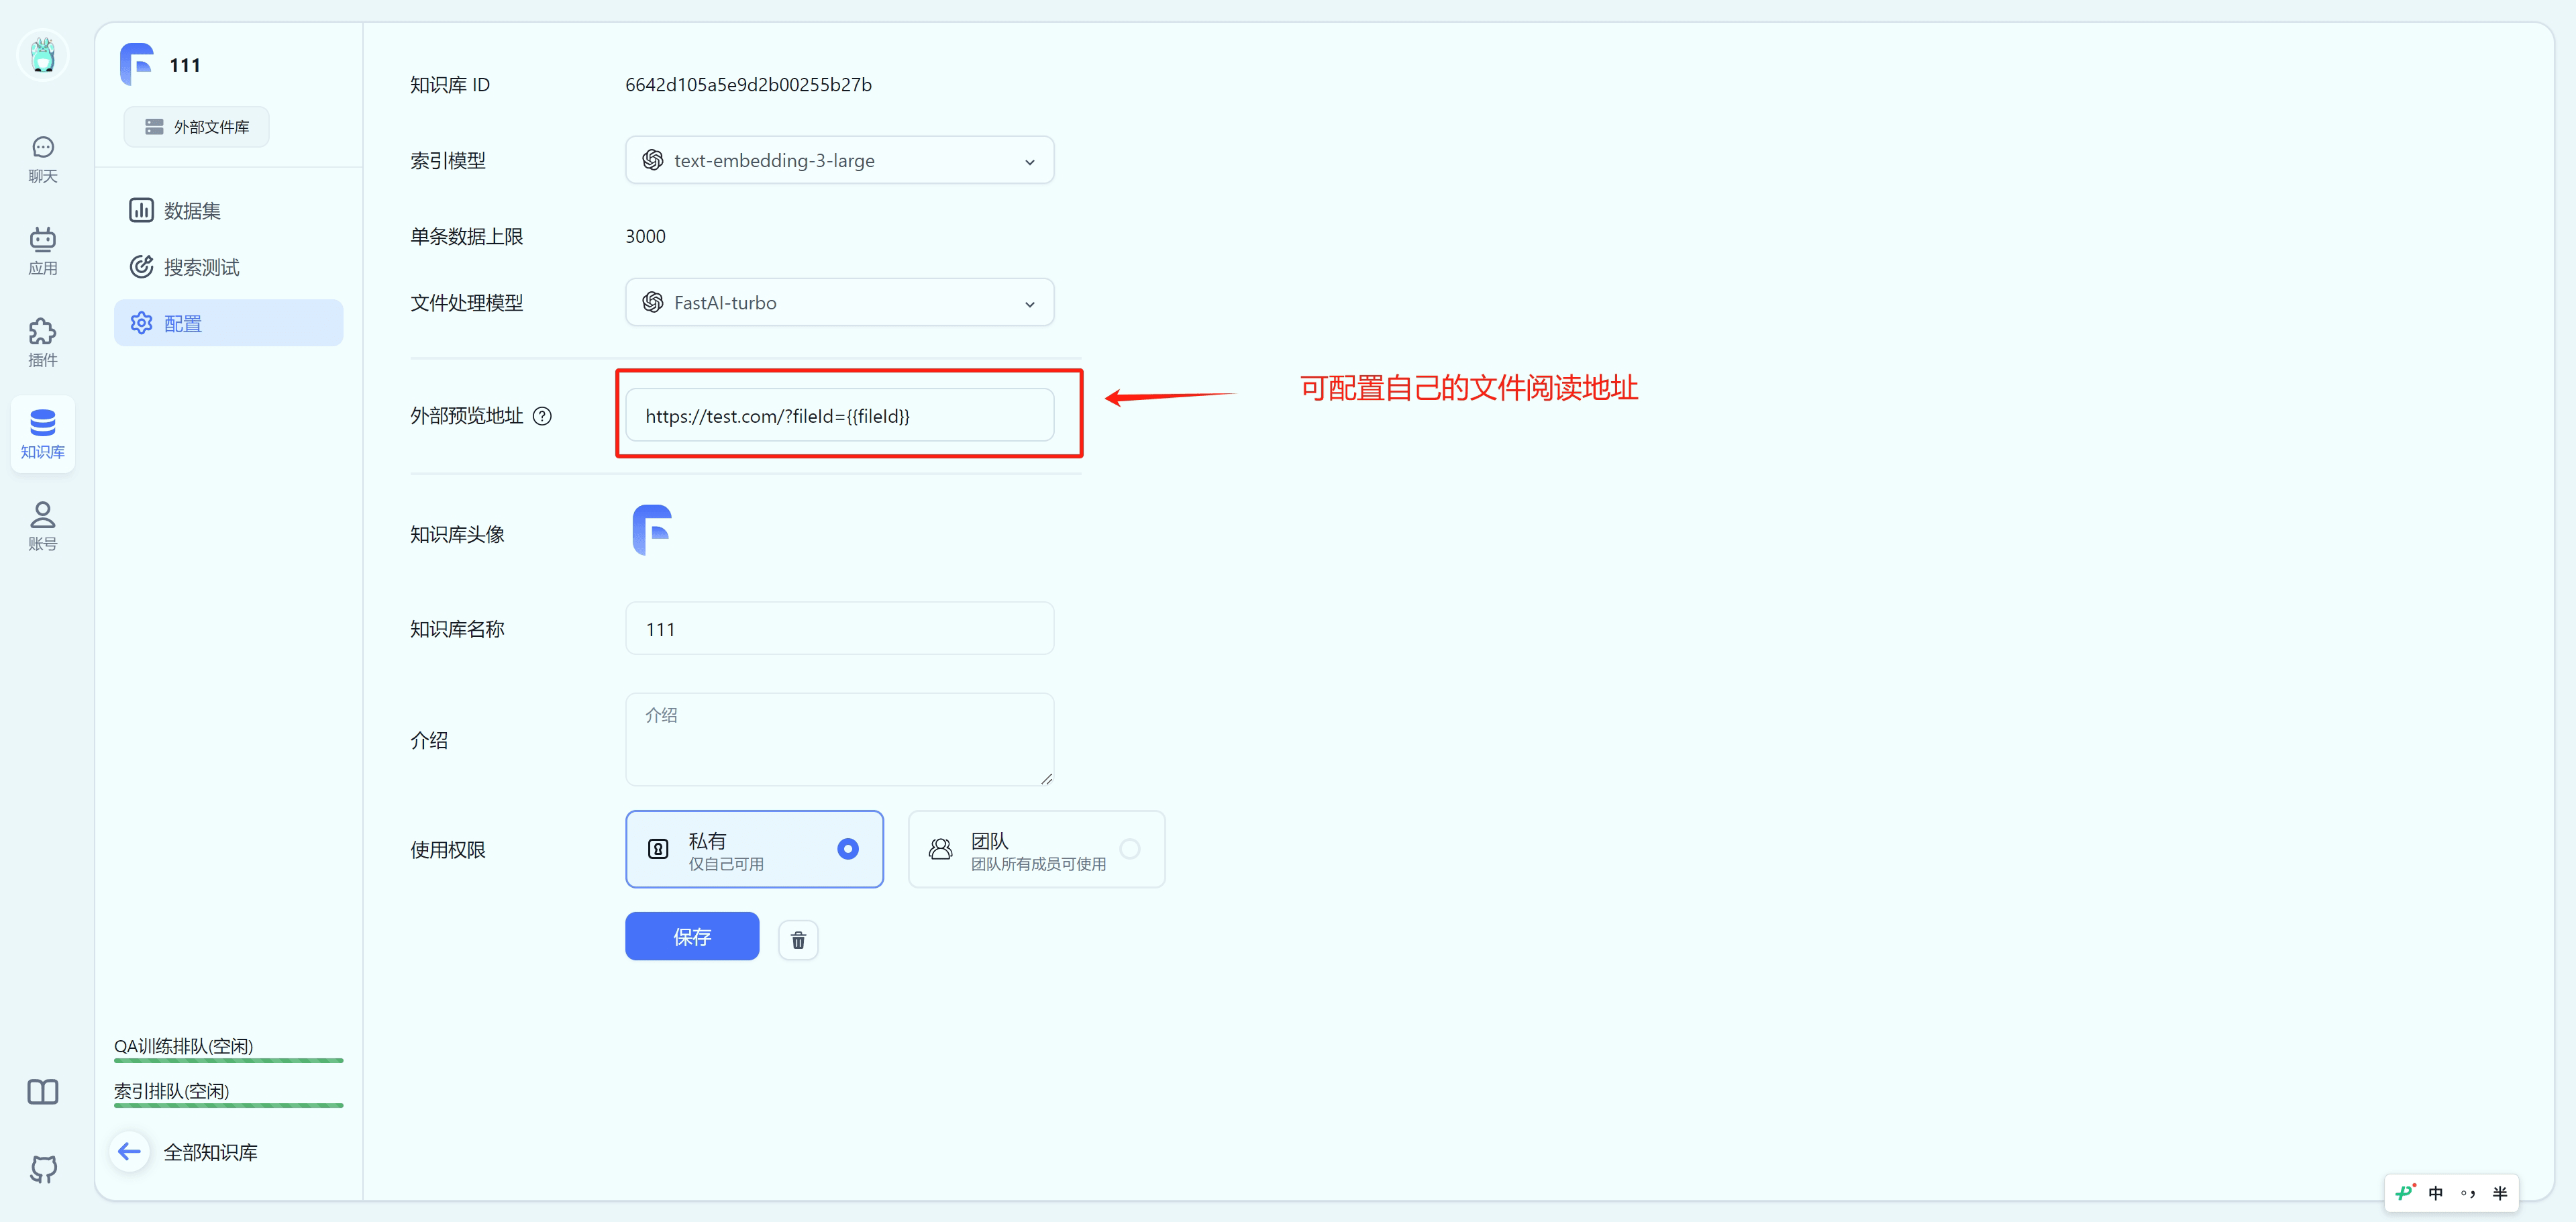Open the 搜索测试 menu item
The width and height of the screenshot is (2576, 1222).
201,267
